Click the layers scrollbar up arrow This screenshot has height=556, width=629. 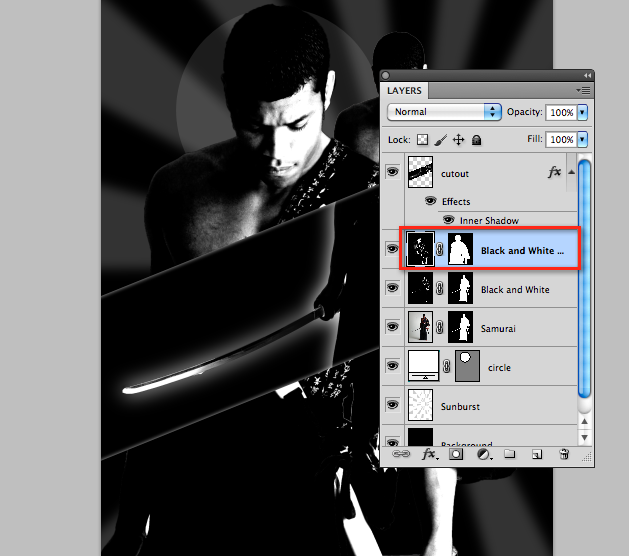[x=584, y=421]
